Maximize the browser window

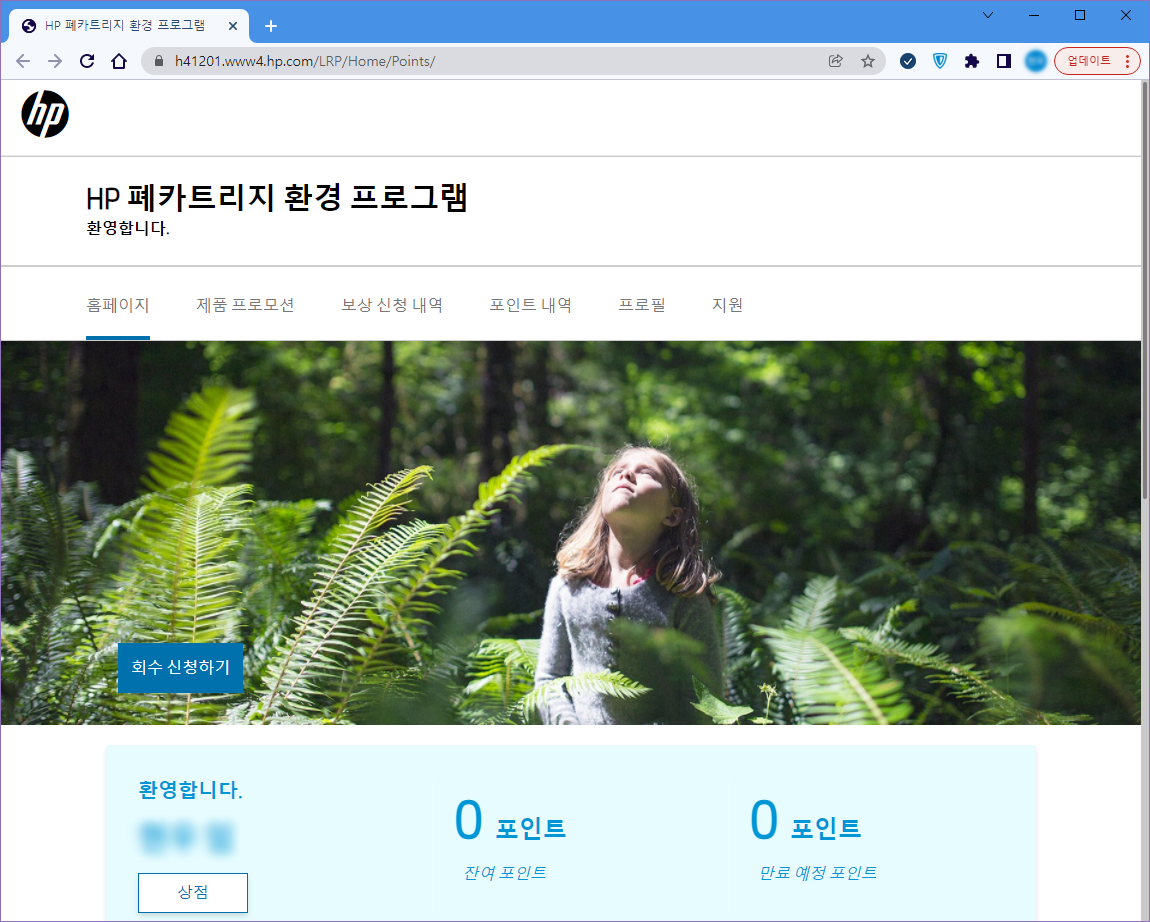click(x=1080, y=15)
